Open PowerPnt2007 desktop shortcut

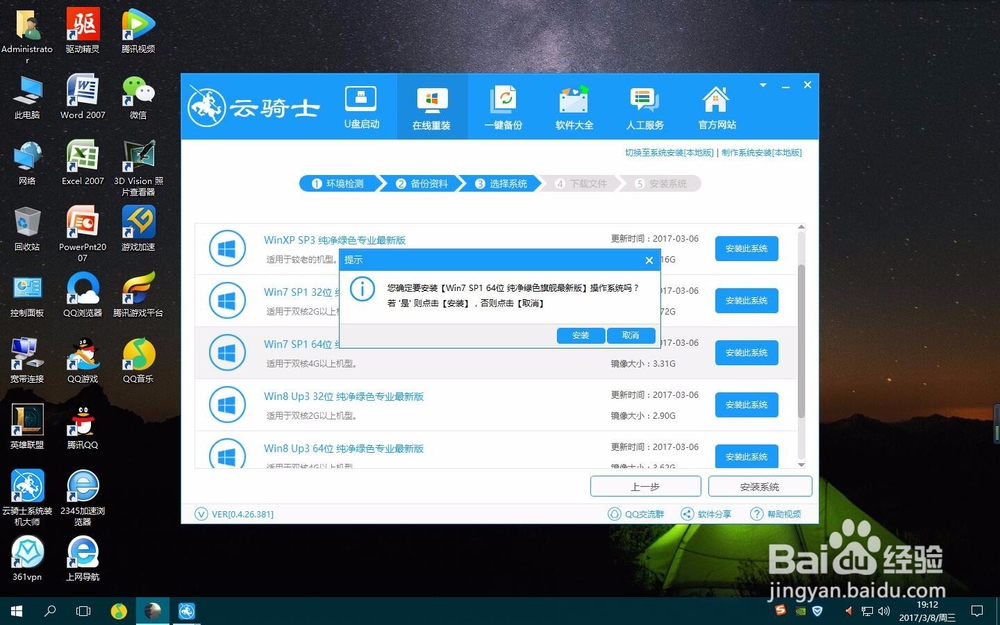tap(83, 233)
